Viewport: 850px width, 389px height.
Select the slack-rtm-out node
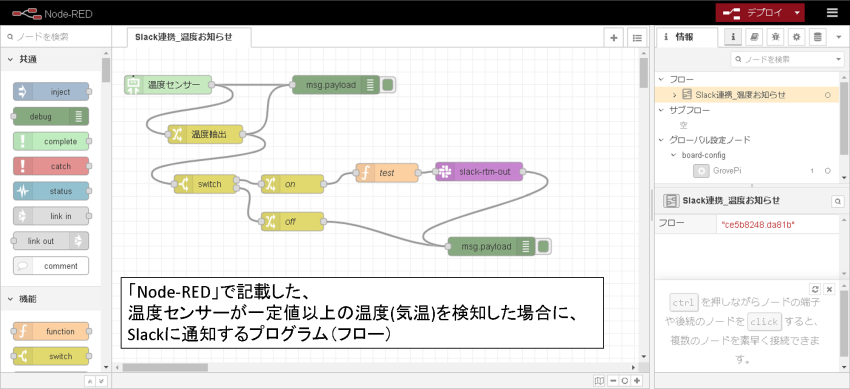[x=479, y=172]
